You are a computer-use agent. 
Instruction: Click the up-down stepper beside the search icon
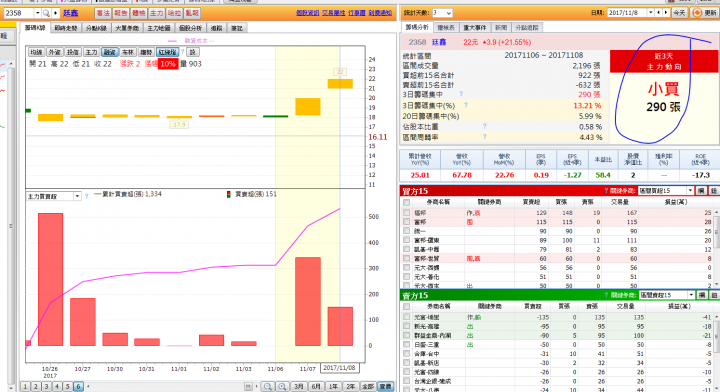56,13
